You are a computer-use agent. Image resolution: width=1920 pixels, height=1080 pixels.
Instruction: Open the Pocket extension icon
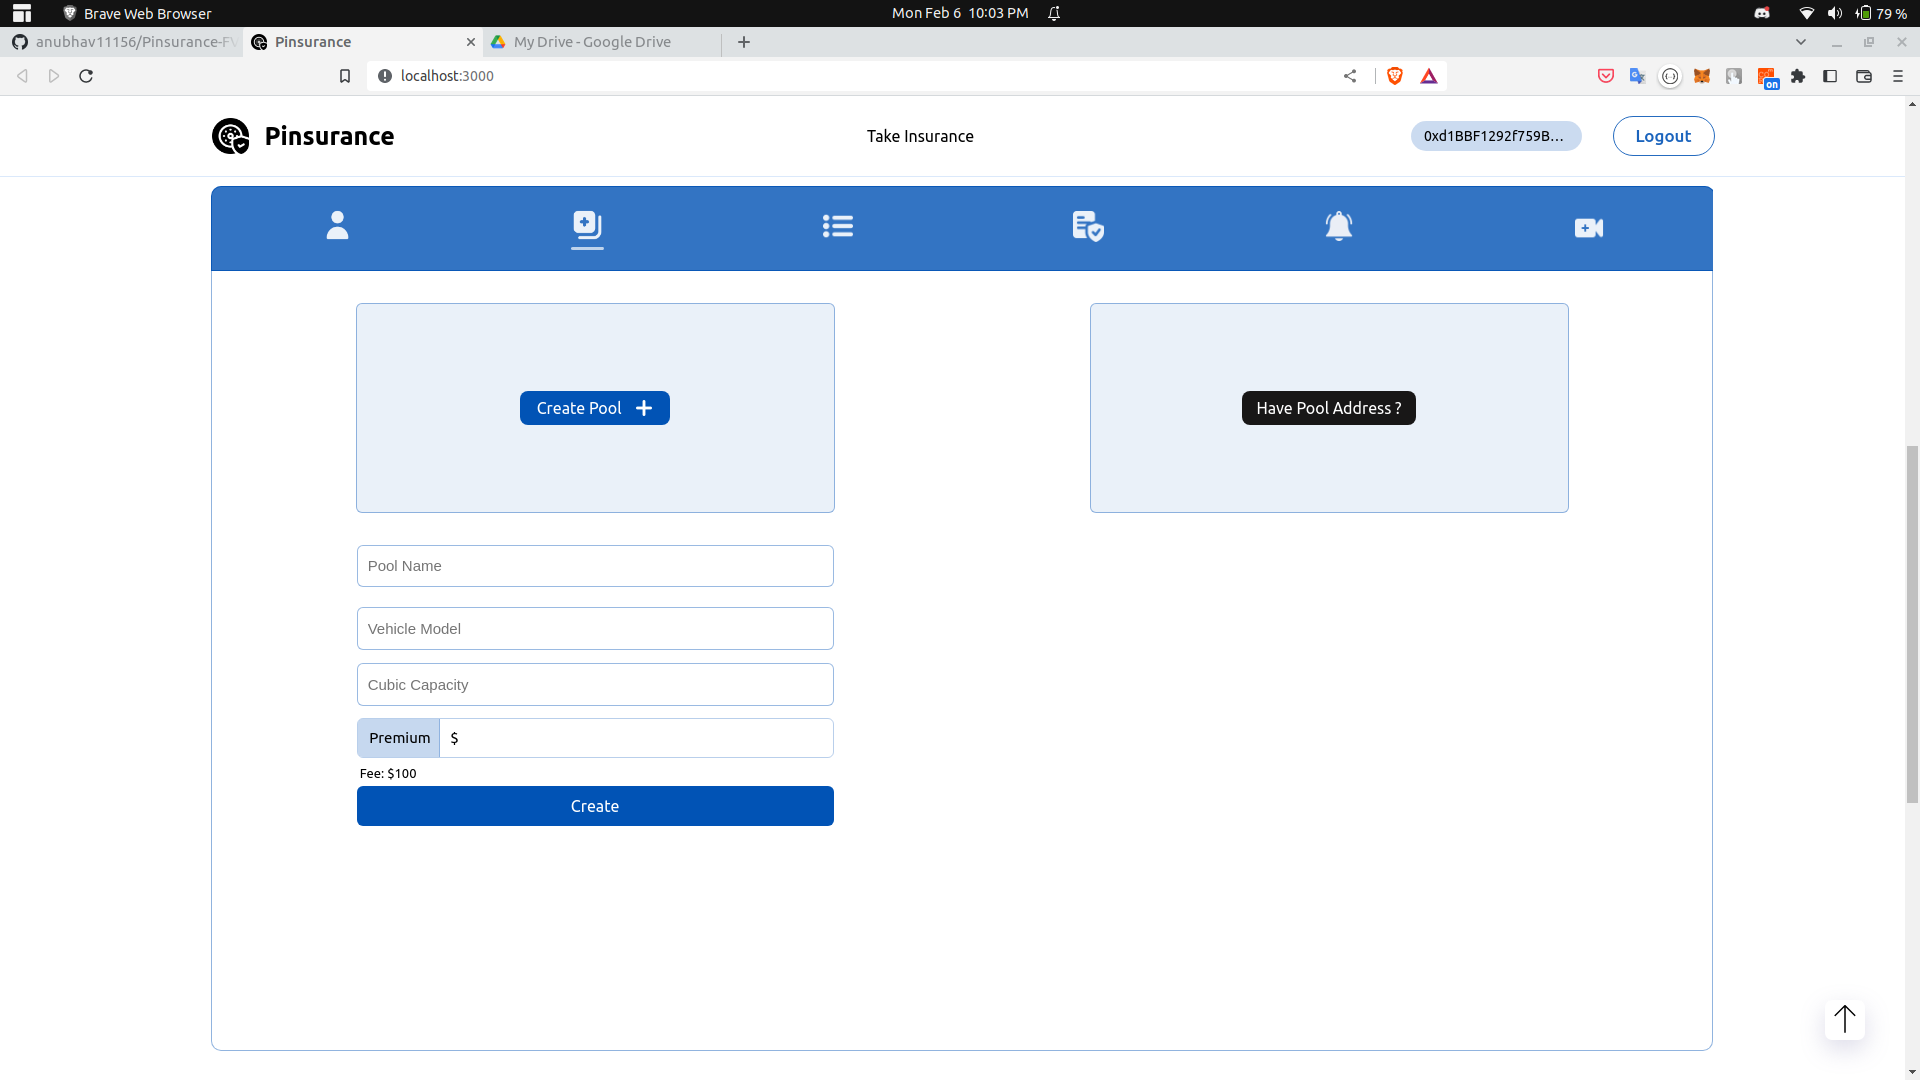(x=1606, y=76)
